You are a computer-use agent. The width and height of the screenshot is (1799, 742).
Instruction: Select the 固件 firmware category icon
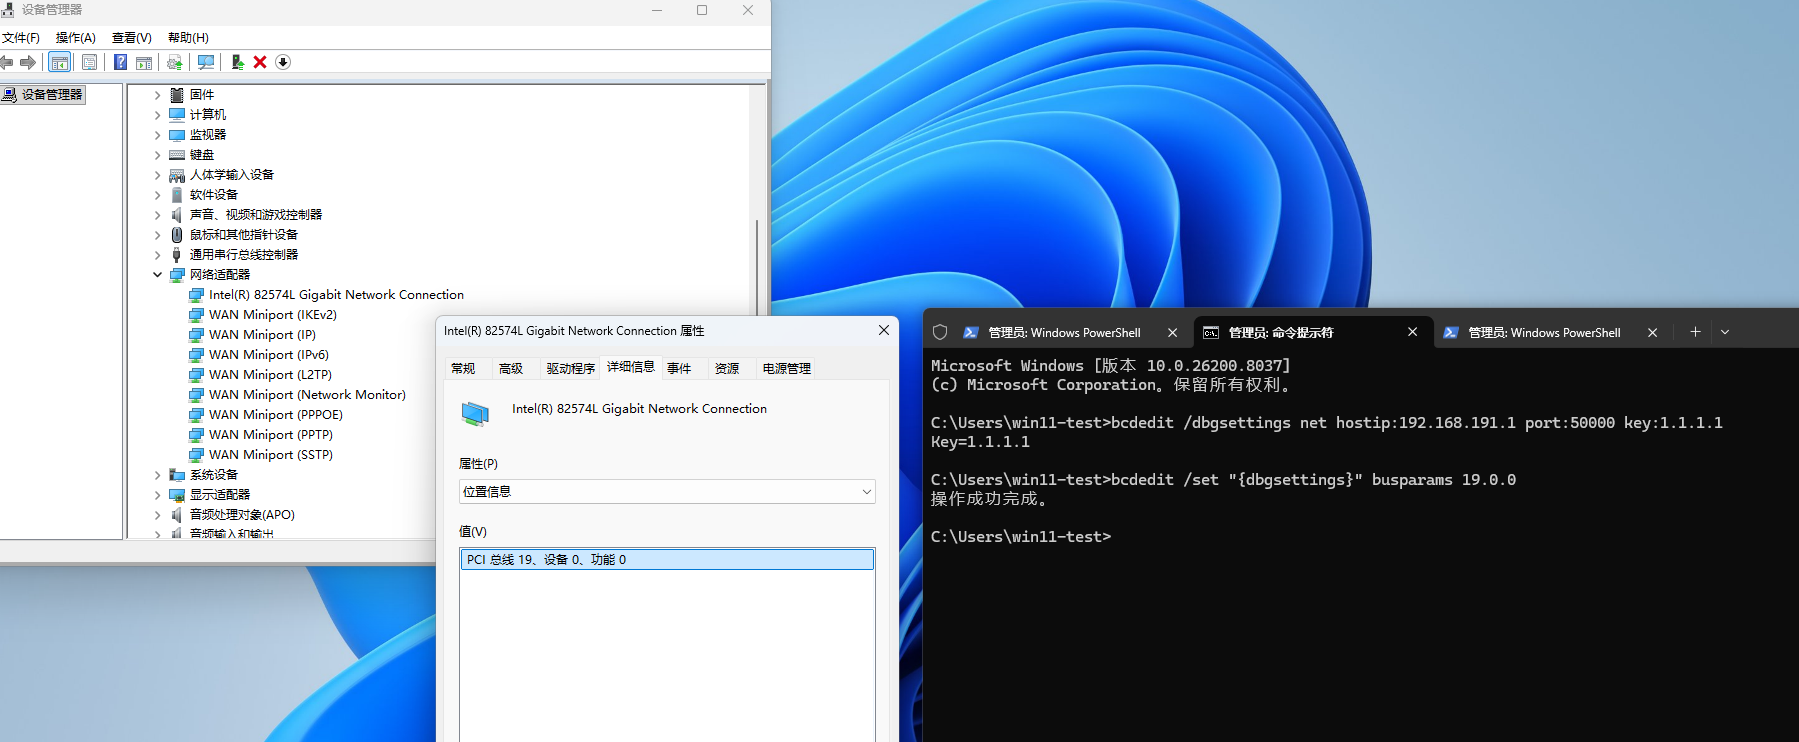click(x=177, y=95)
